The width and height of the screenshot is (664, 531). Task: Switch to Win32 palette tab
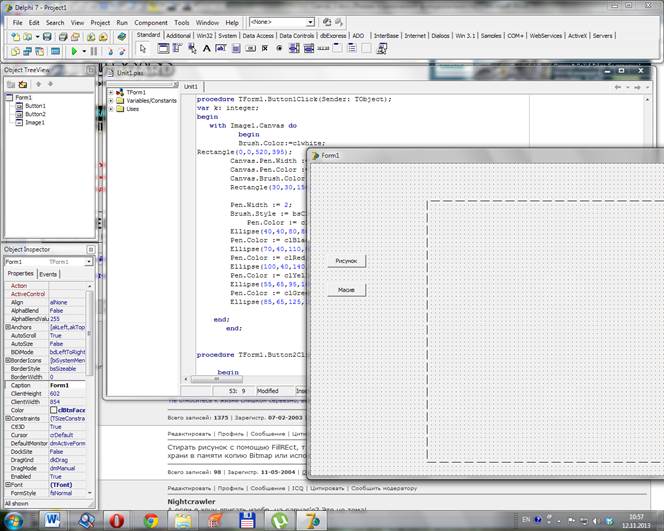pos(204,36)
